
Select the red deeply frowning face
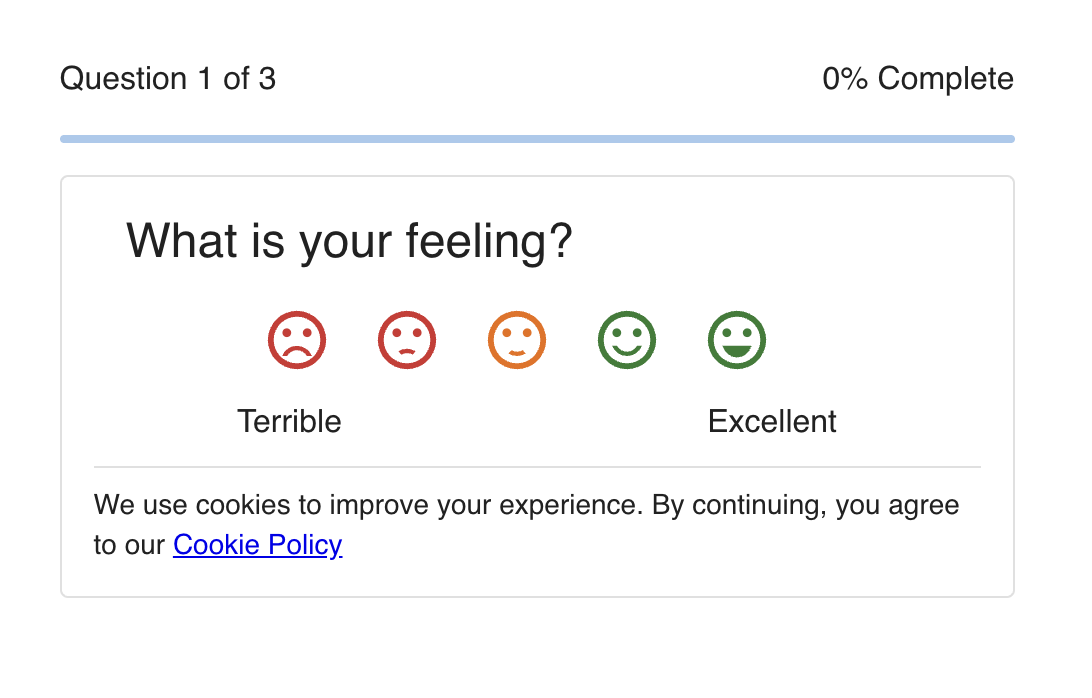(297, 340)
